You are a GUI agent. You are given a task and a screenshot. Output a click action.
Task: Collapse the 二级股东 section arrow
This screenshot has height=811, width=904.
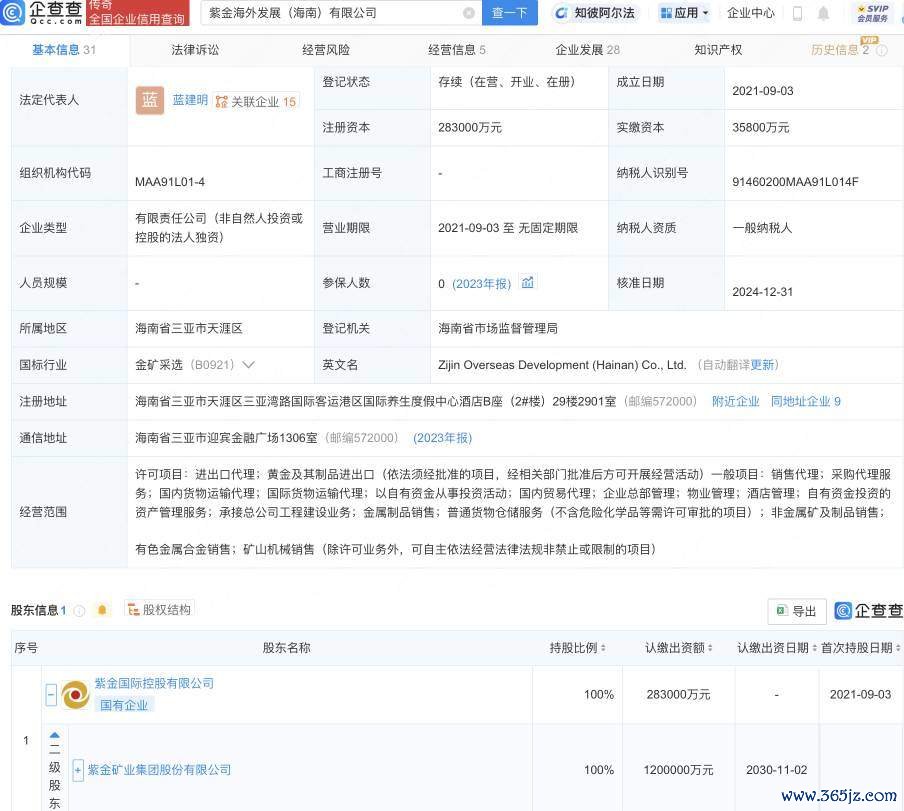coord(54,735)
